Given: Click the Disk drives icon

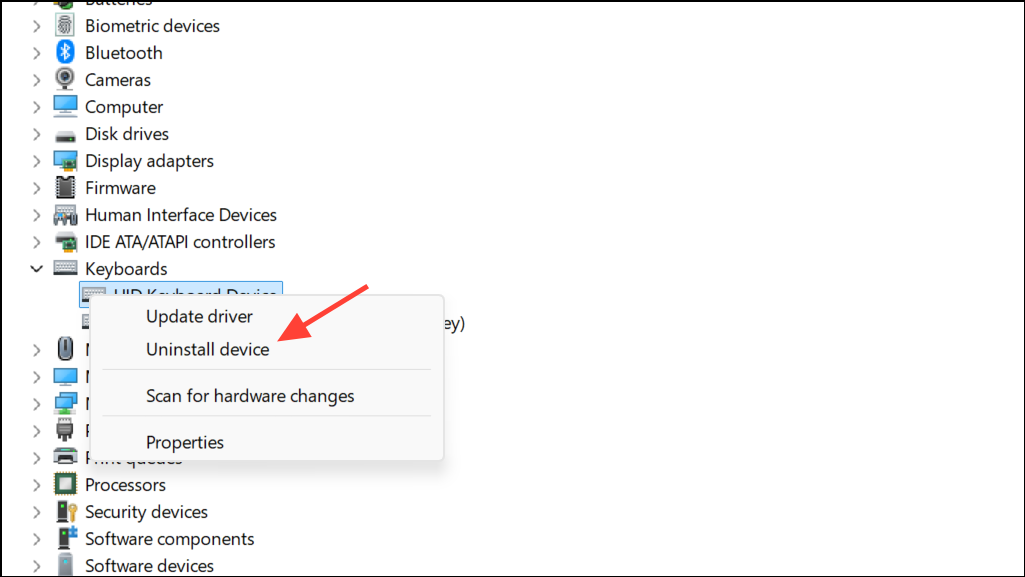Looking at the screenshot, I should pos(65,134).
